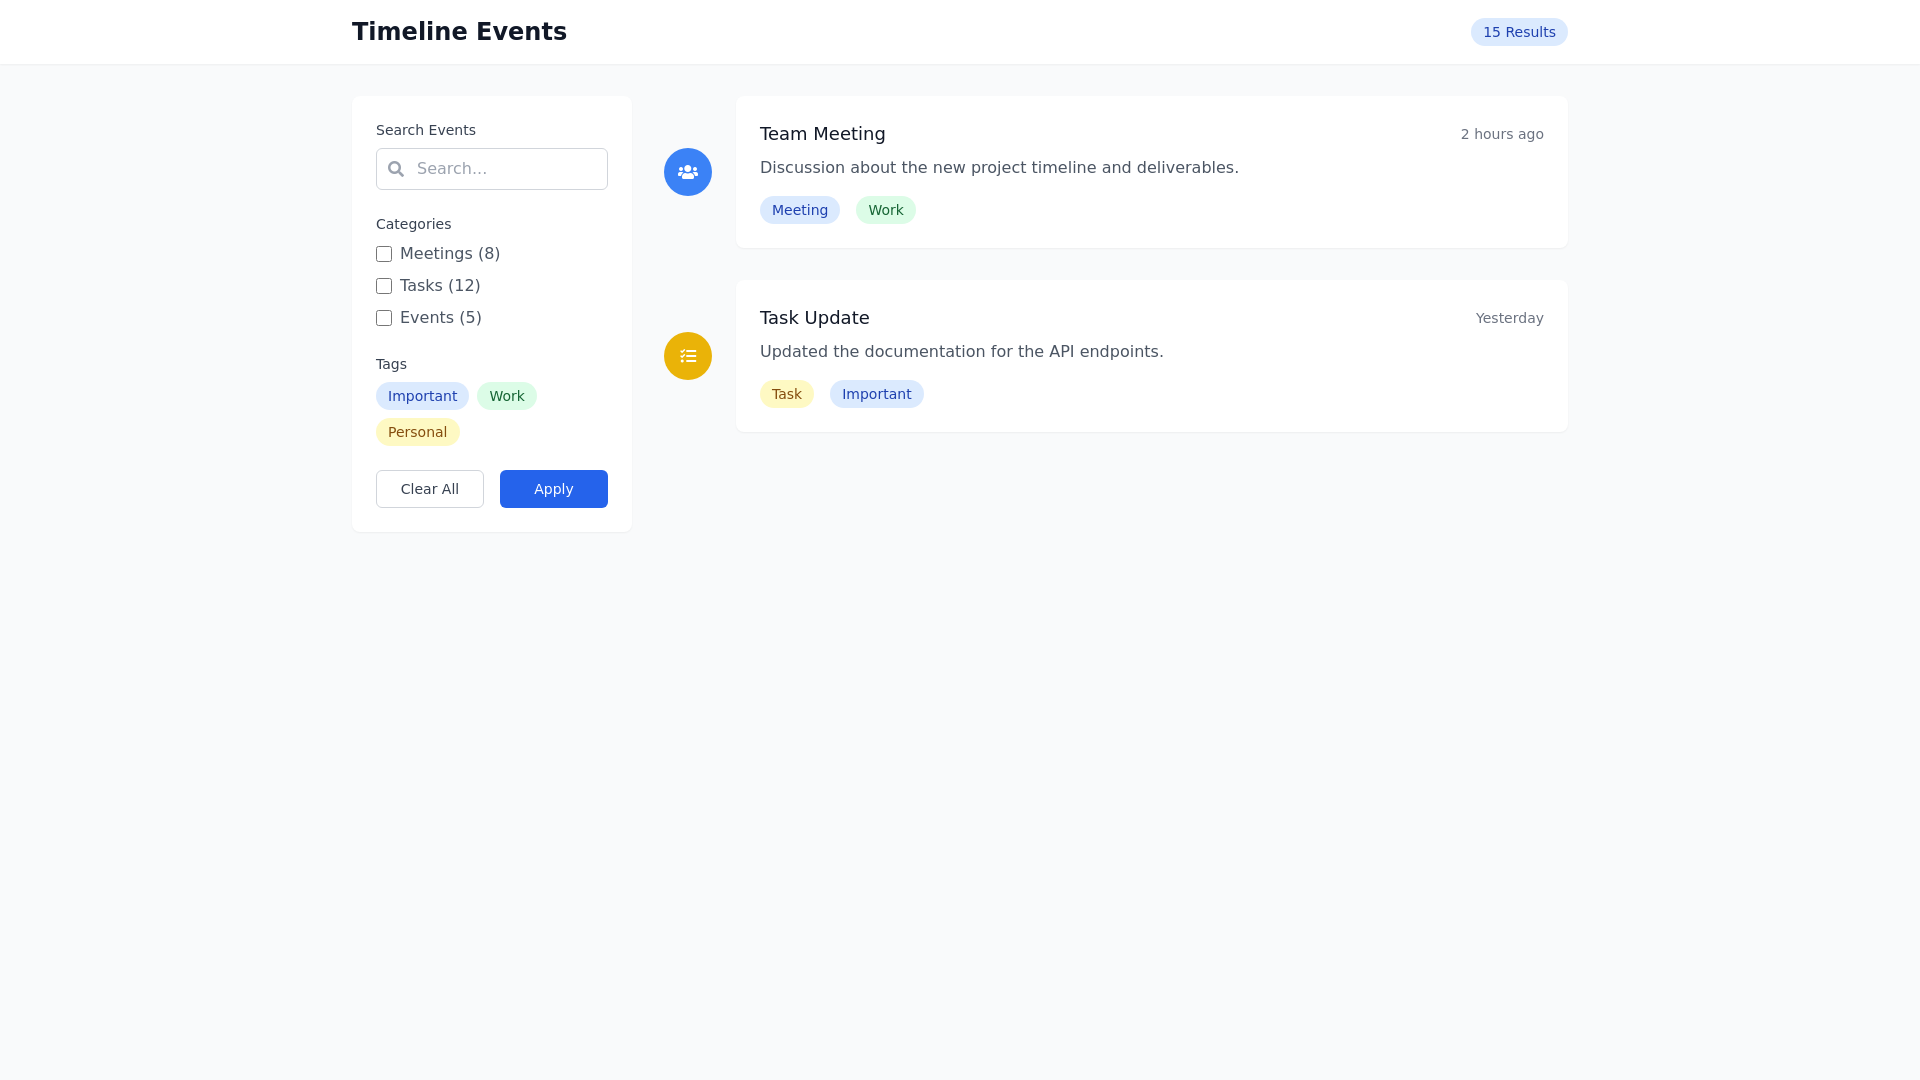Click the '2 hours ago' timestamp
The width and height of the screenshot is (1920, 1080).
click(1501, 134)
